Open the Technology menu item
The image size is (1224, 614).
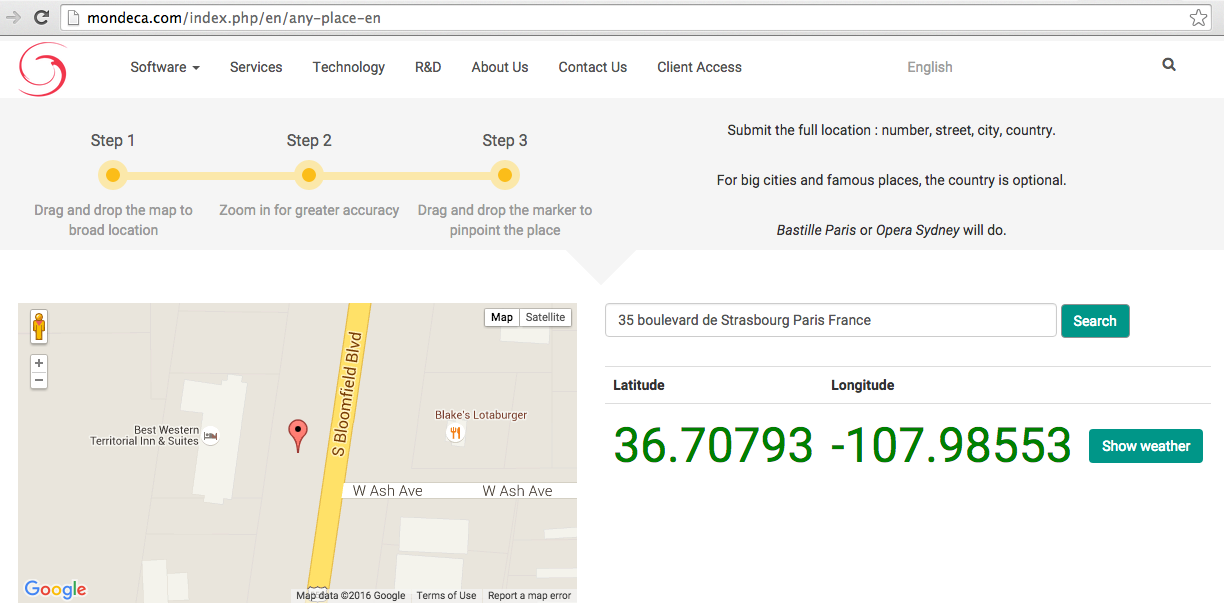(x=348, y=67)
